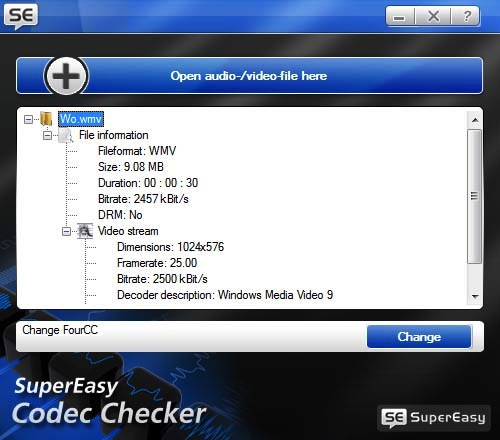
Task: Collapse the File information node
Action: coord(48,135)
